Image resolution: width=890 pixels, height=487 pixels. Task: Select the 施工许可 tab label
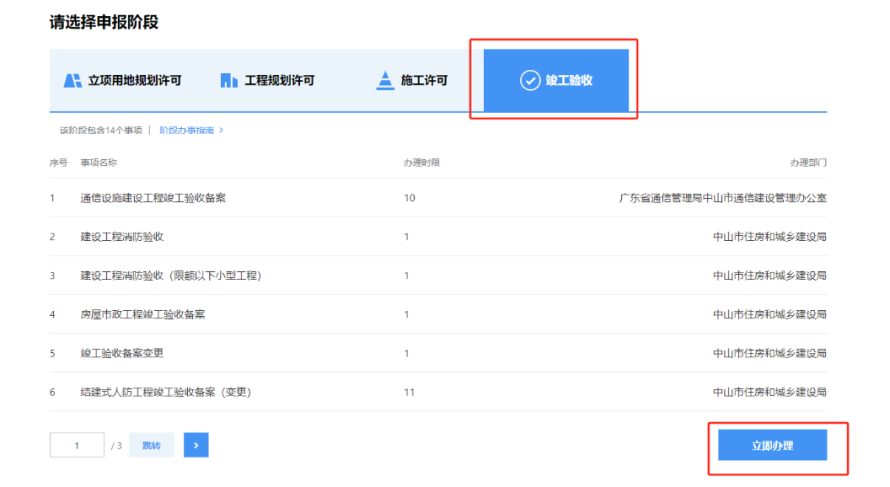point(424,80)
